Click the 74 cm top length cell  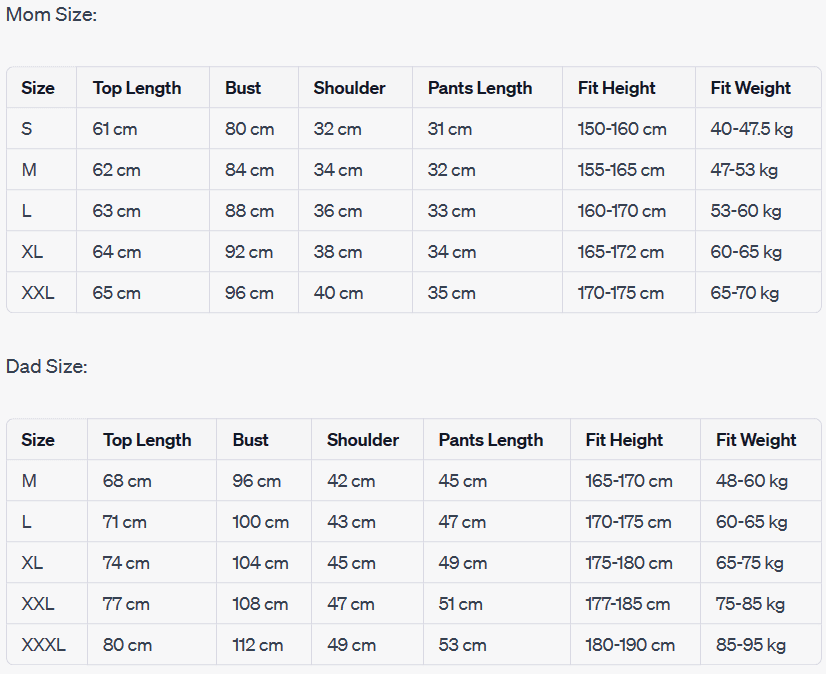tap(126, 563)
